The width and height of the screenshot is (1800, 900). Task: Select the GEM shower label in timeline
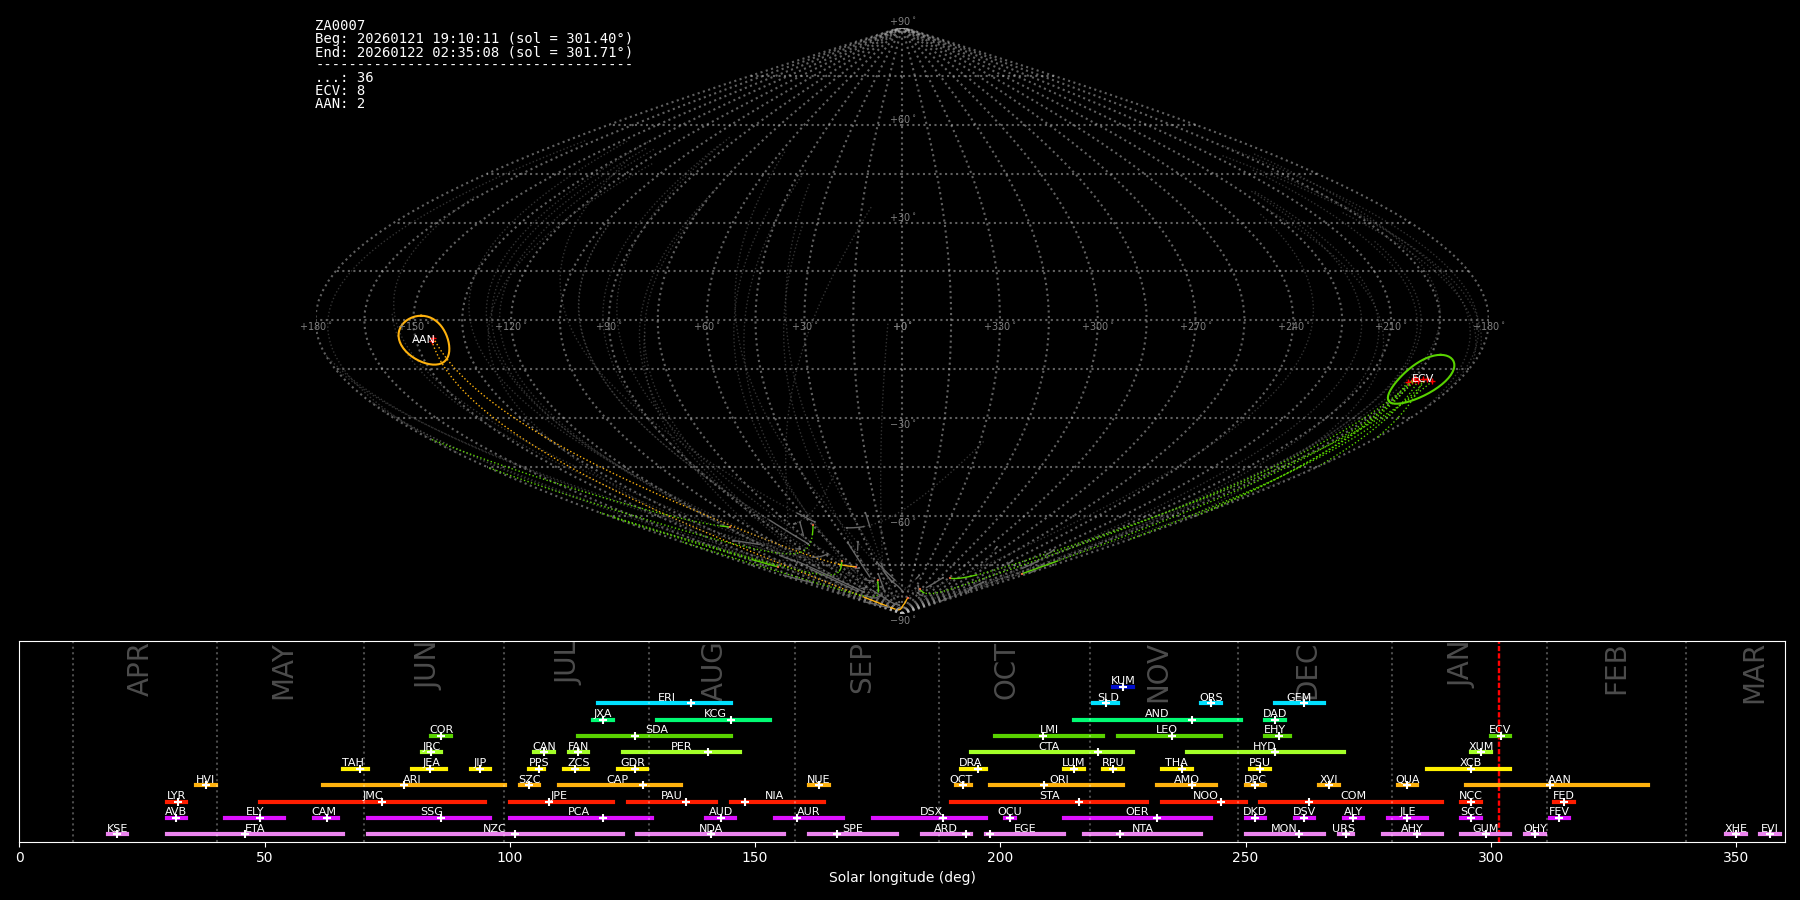click(x=1299, y=698)
